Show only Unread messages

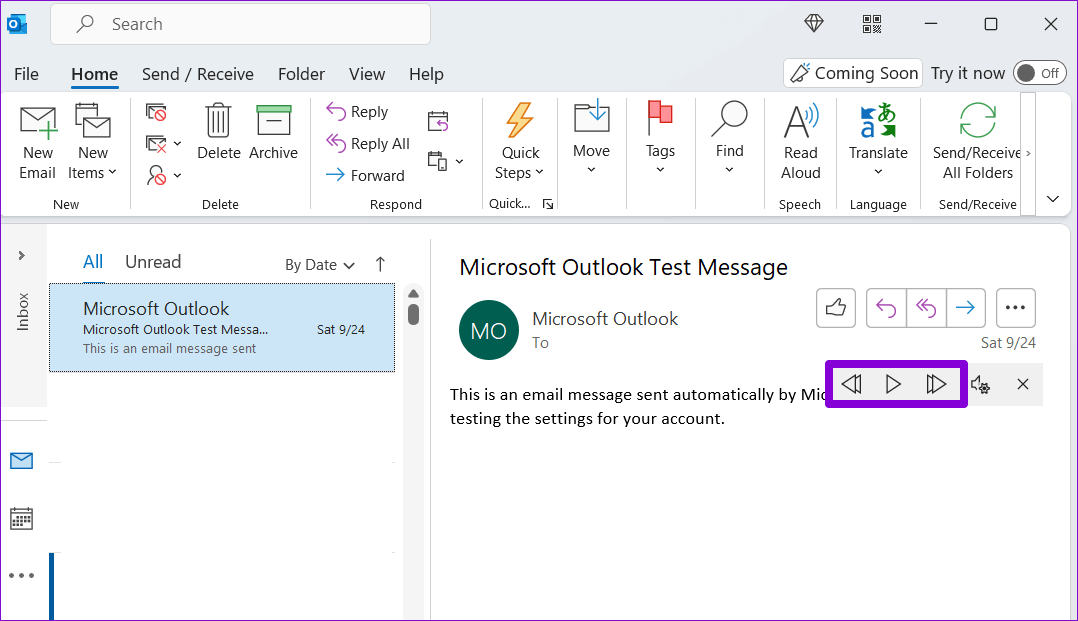pos(153,262)
